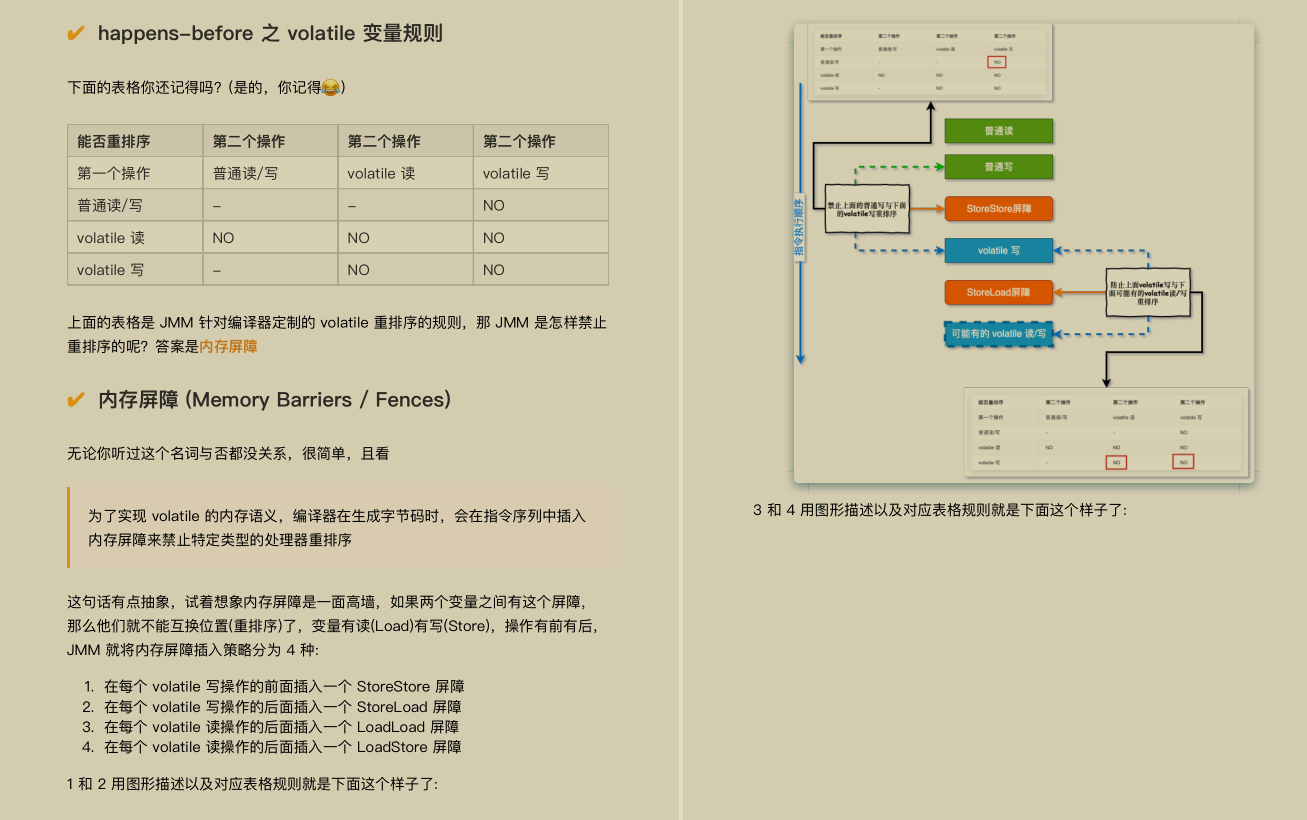1307x820 pixels.
Task: Select the heading happens-before 之 volatile 变量规则
Action: tap(270, 34)
